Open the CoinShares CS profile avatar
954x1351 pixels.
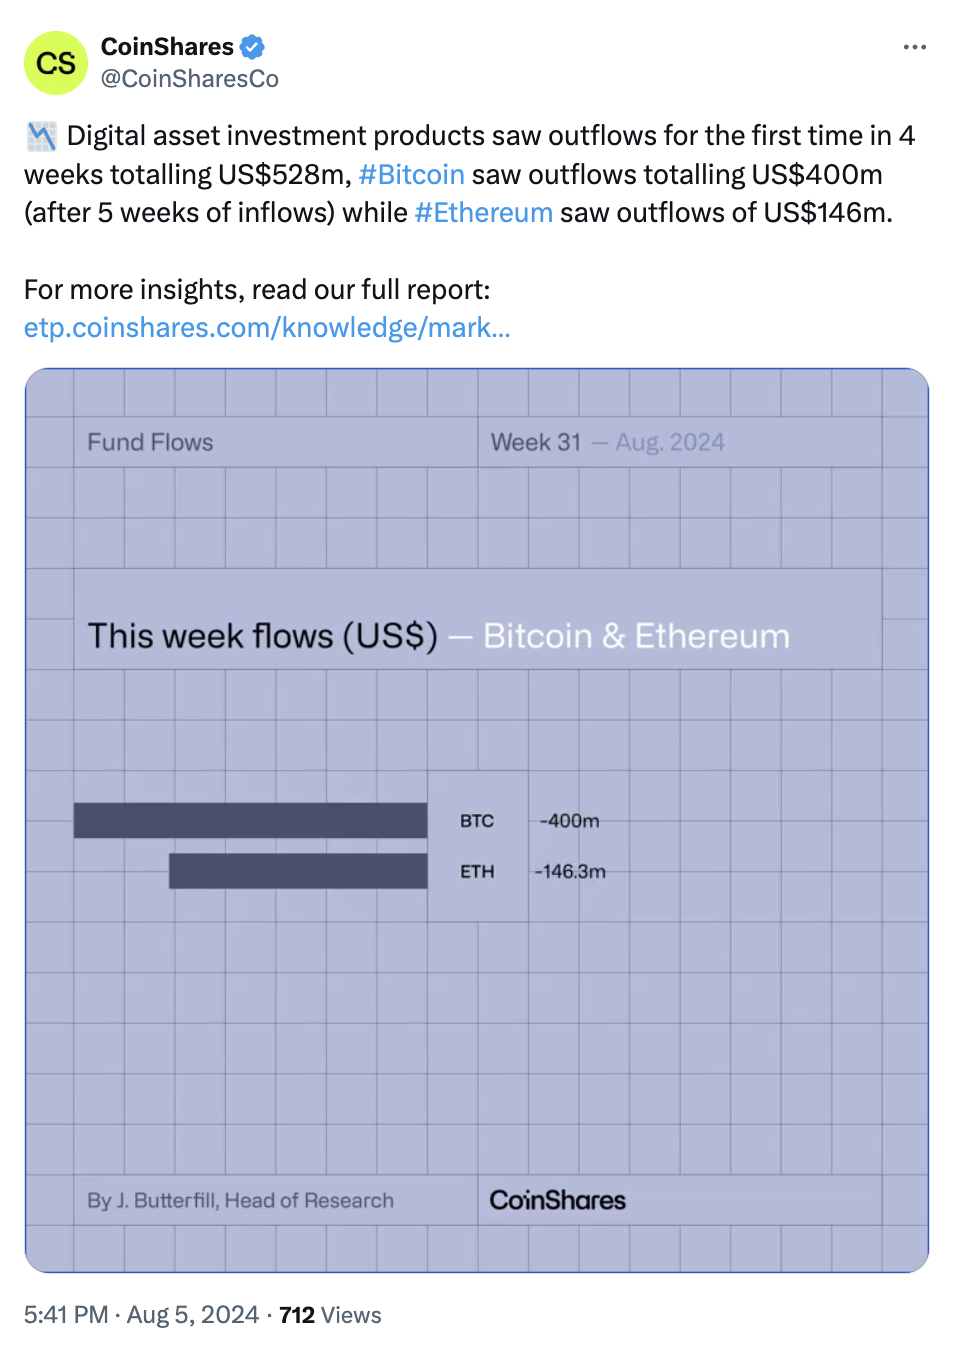coord(56,63)
